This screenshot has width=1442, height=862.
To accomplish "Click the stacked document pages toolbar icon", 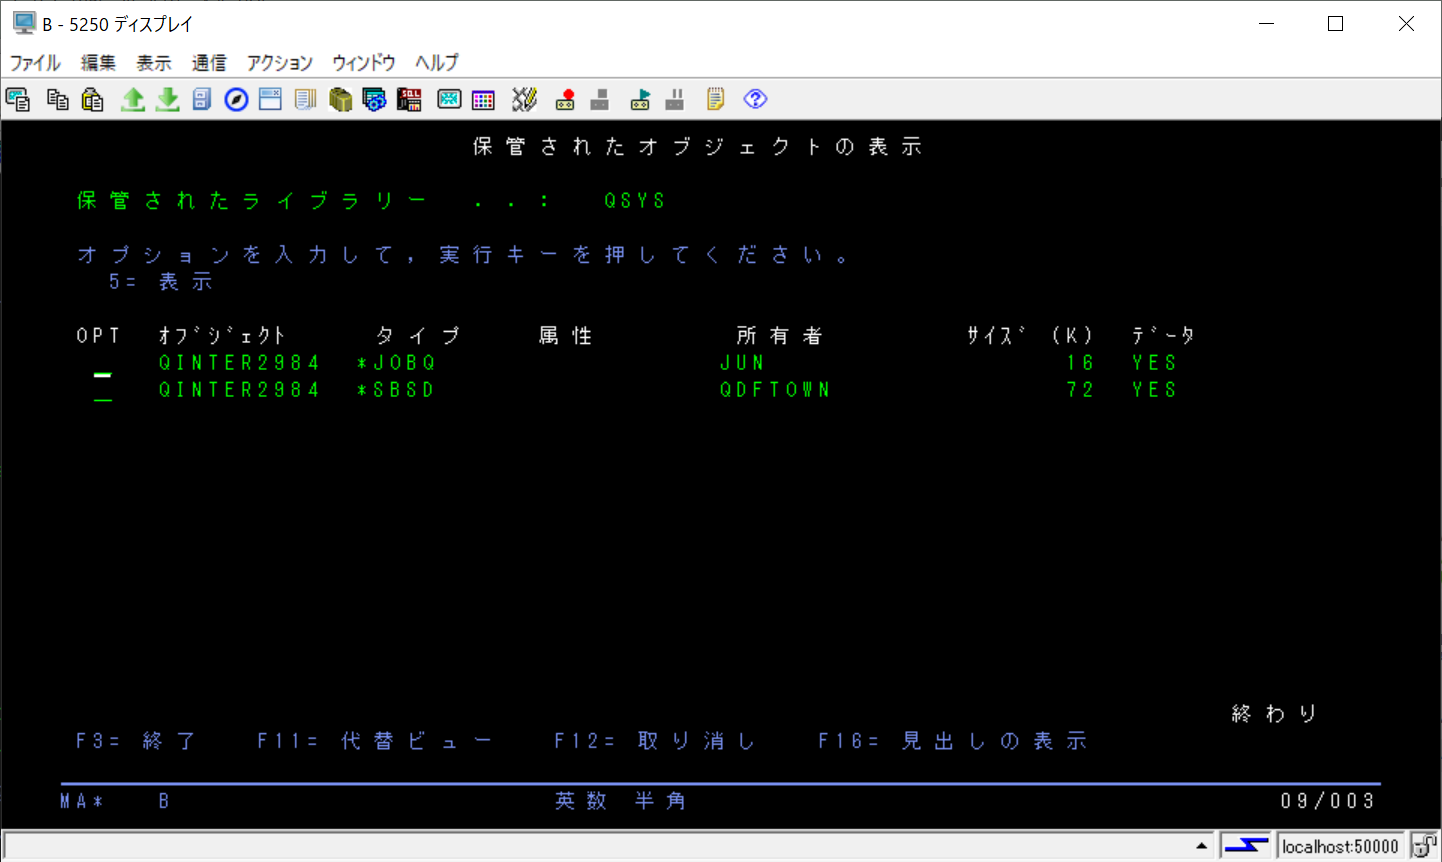I will [305, 99].
